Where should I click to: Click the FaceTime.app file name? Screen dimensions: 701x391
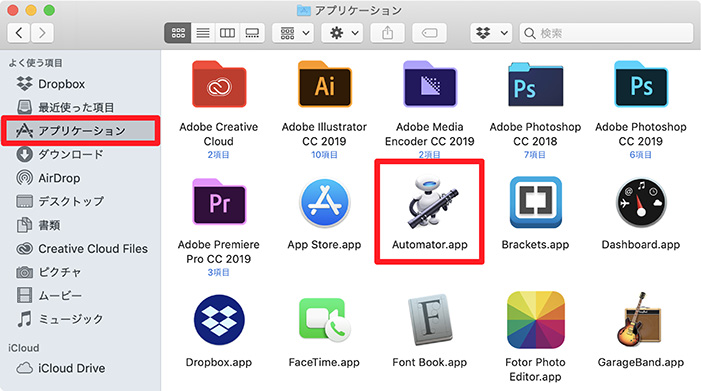point(324,362)
